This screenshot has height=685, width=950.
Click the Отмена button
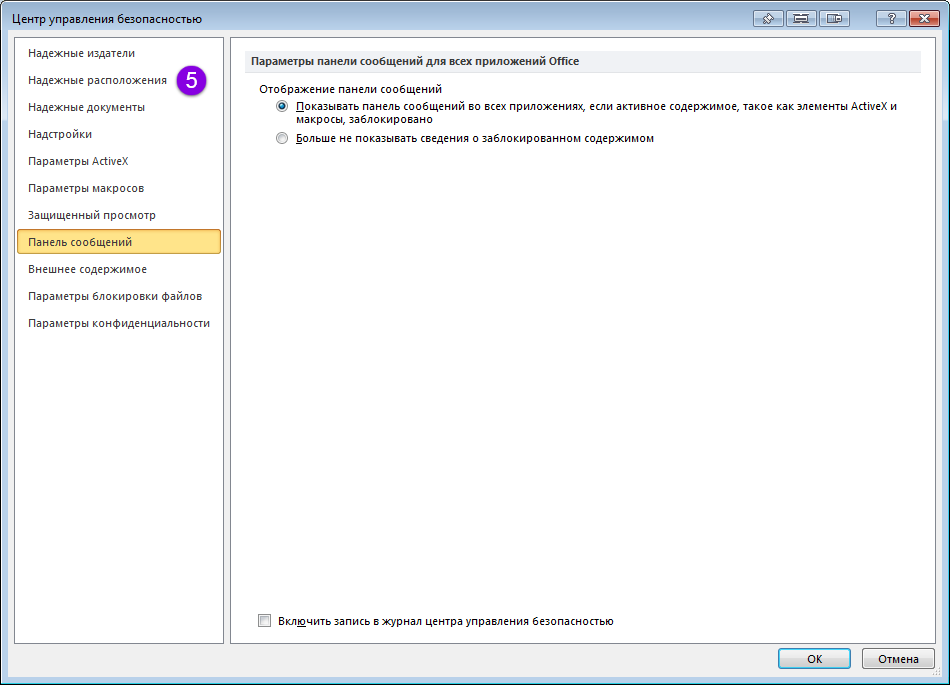(x=898, y=659)
